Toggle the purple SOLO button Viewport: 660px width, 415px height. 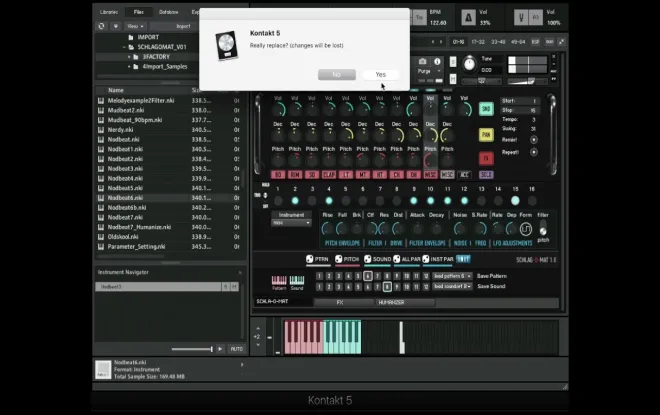[x=486, y=175]
